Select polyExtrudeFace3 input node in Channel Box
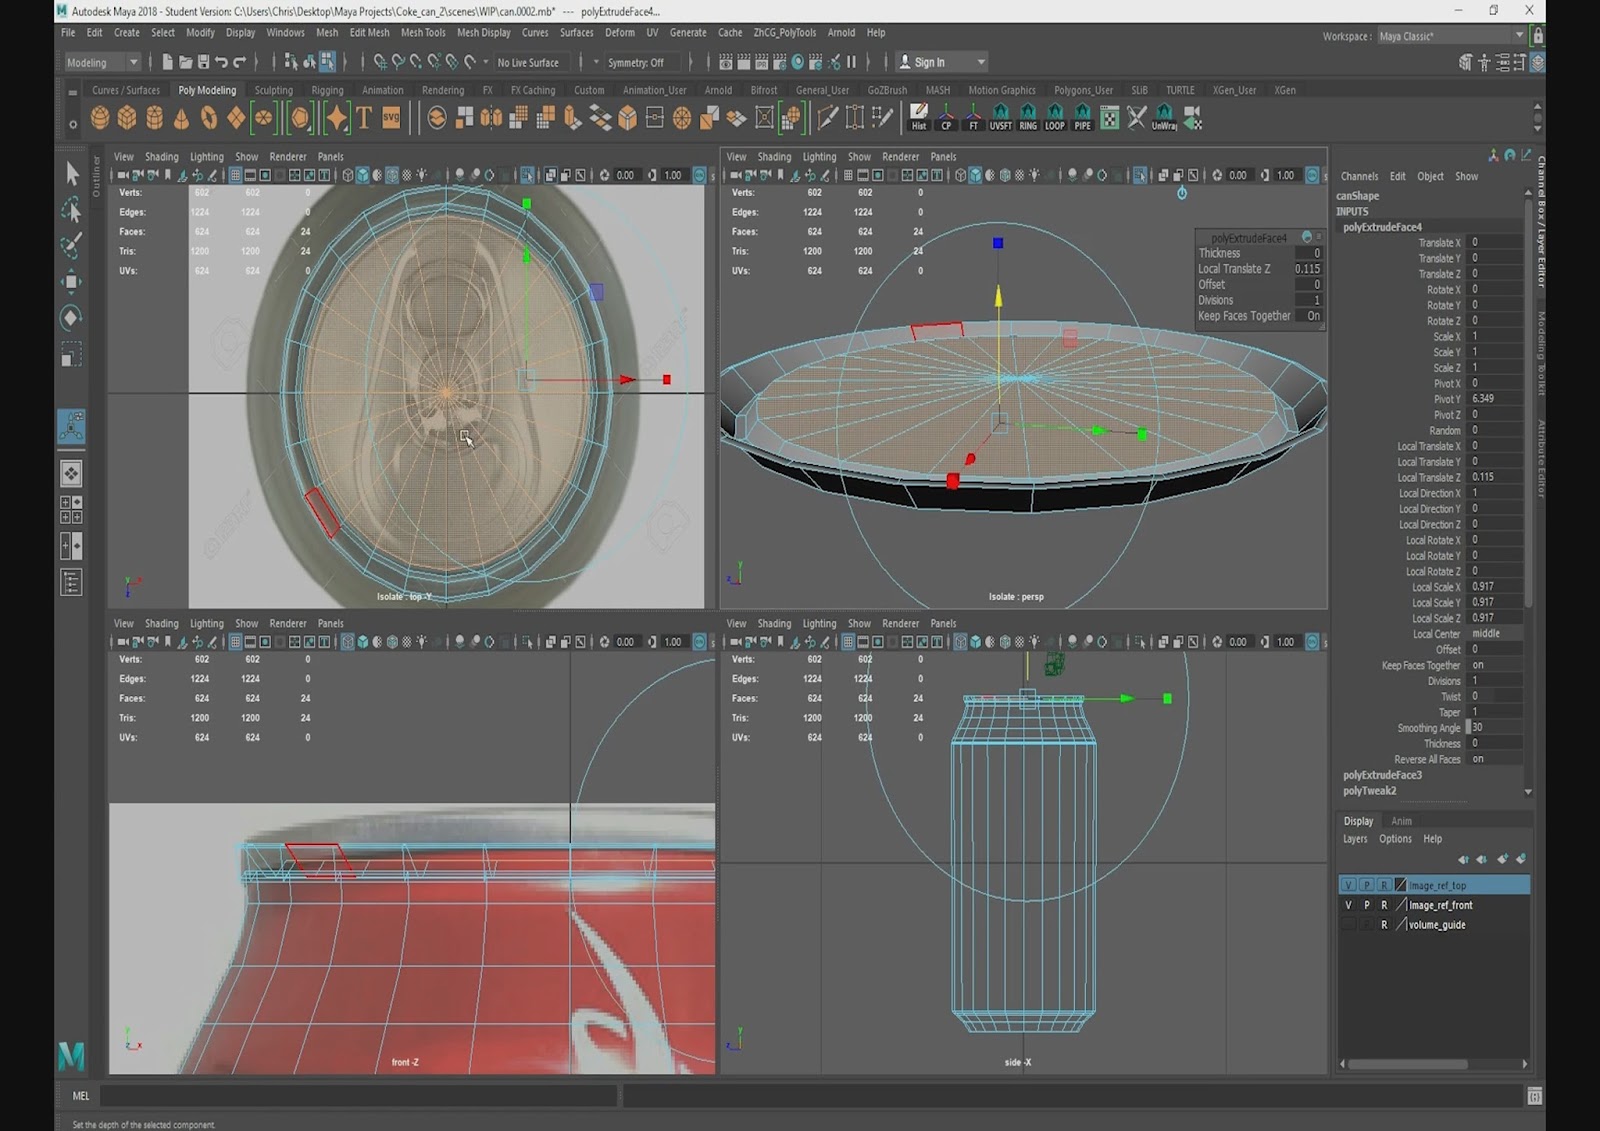Viewport: 1600px width, 1131px height. click(x=1382, y=775)
